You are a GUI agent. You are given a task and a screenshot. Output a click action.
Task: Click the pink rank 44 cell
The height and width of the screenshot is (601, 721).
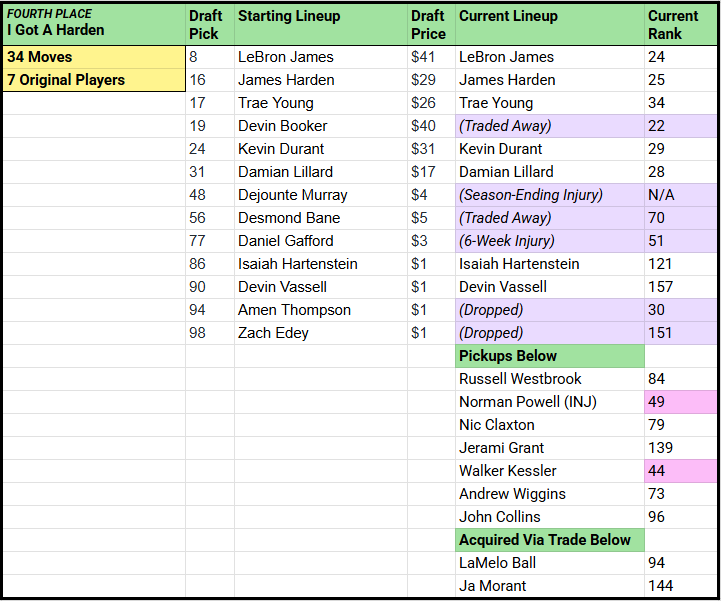pos(681,471)
